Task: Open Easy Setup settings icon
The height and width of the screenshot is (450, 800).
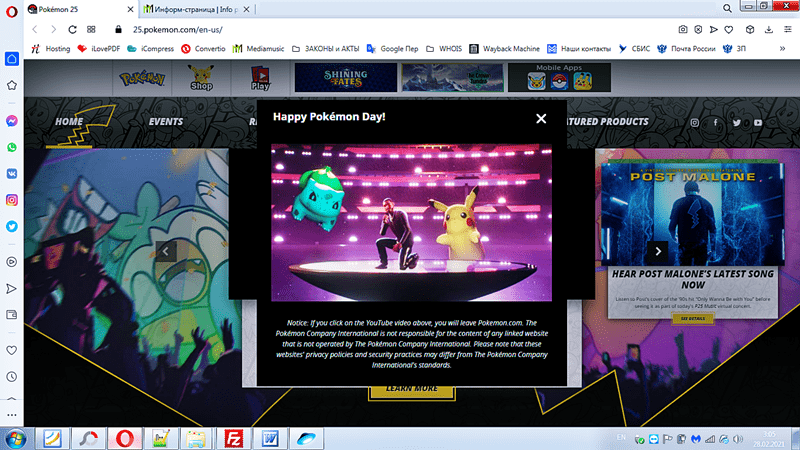Action: point(788,30)
